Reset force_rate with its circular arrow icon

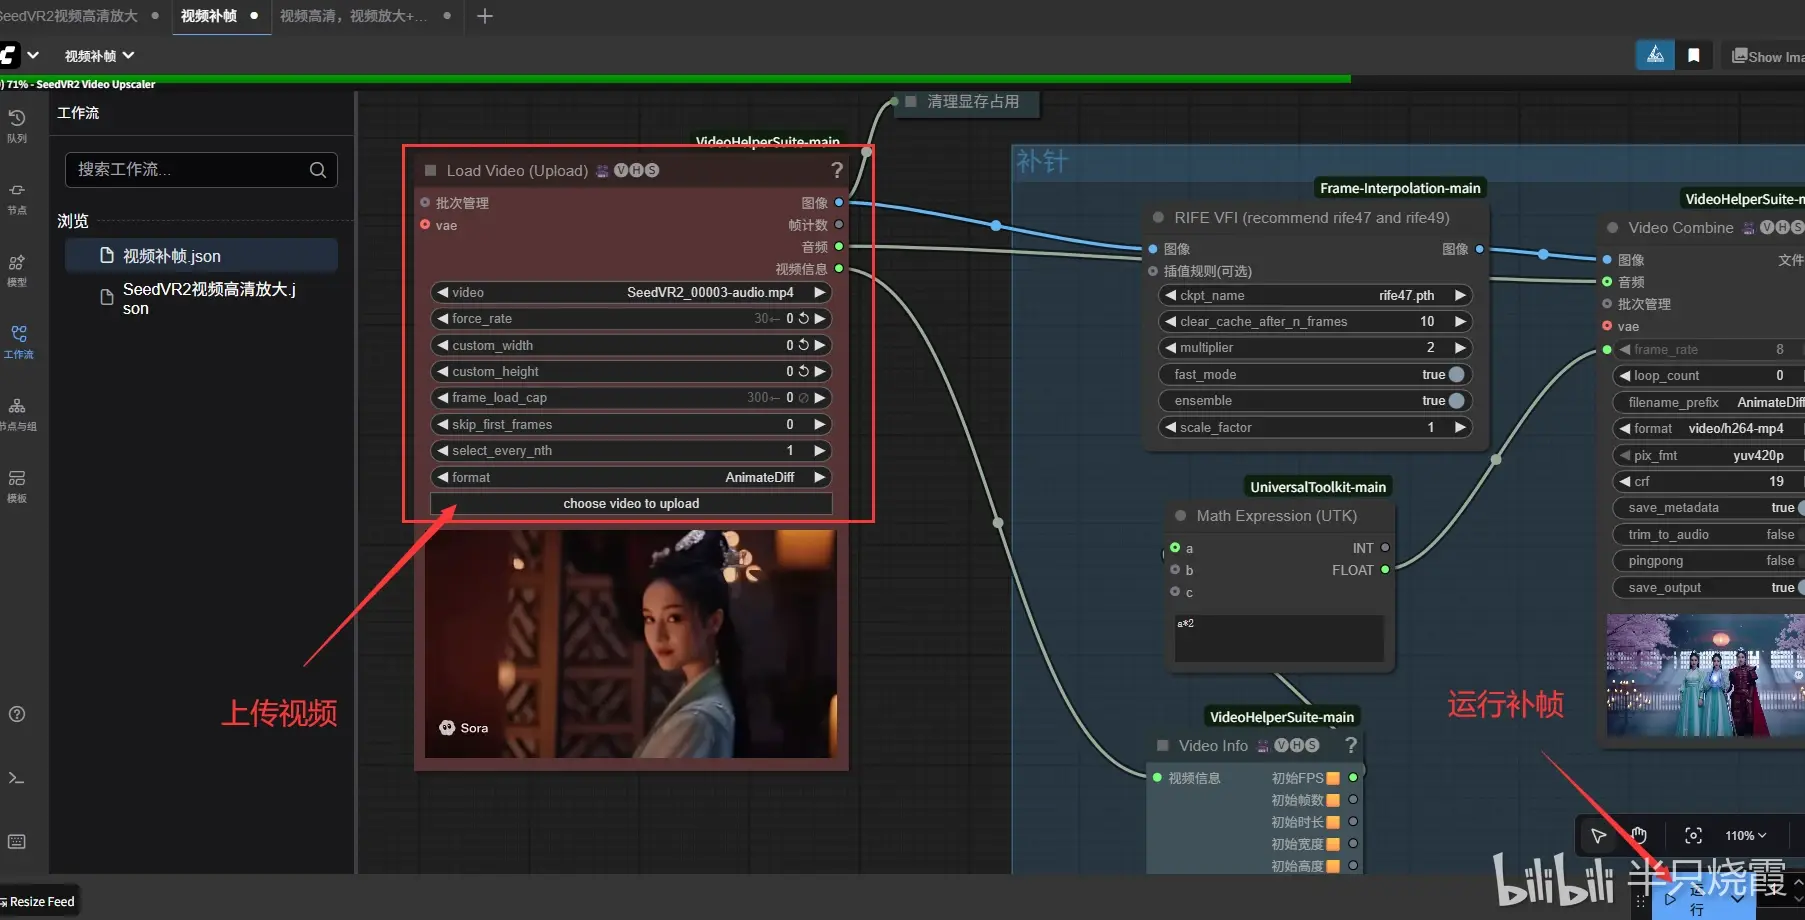click(x=803, y=319)
